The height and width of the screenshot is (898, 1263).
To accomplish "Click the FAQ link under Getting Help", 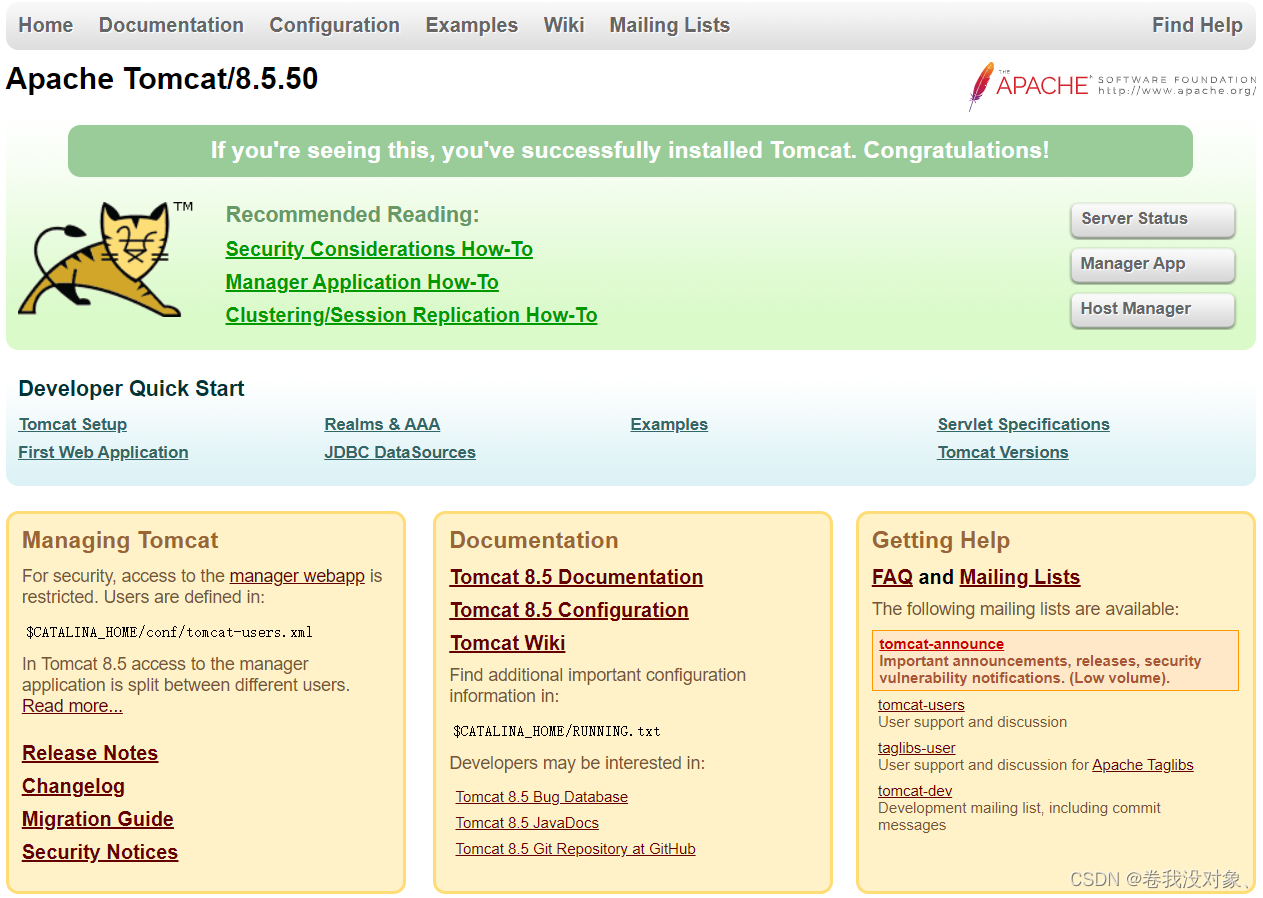I will point(892,577).
